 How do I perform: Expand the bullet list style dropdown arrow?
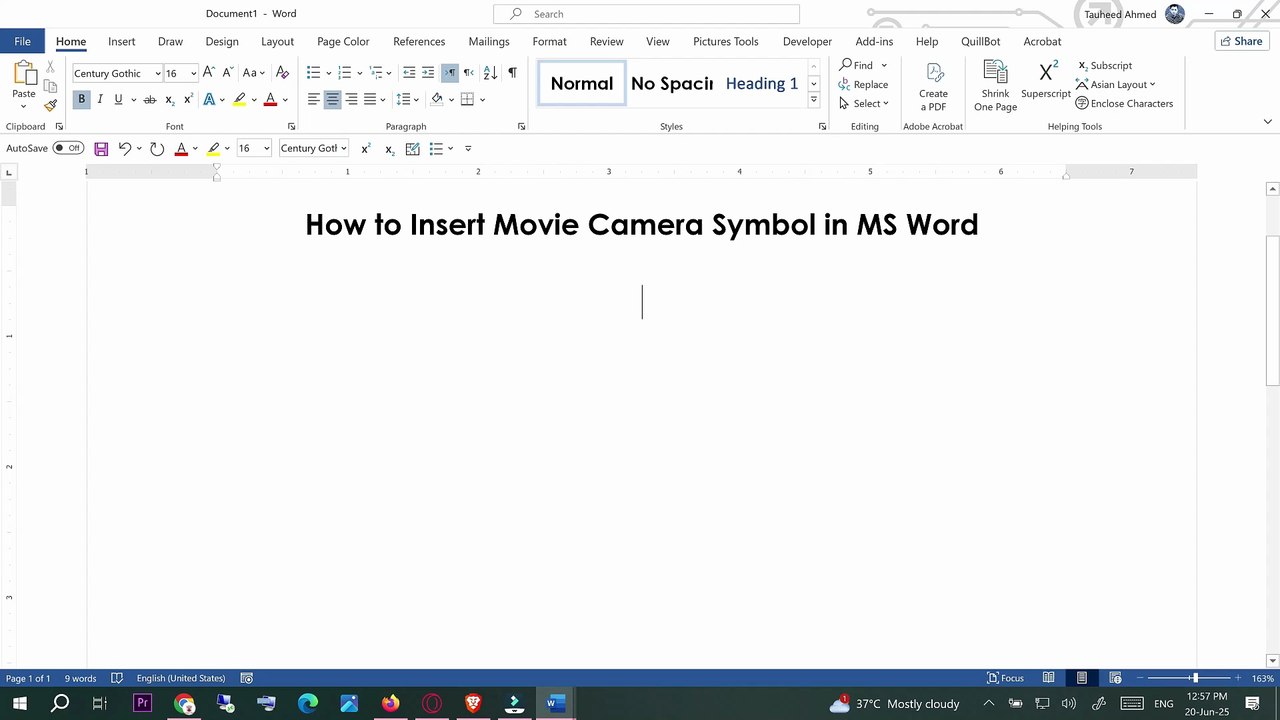328,73
